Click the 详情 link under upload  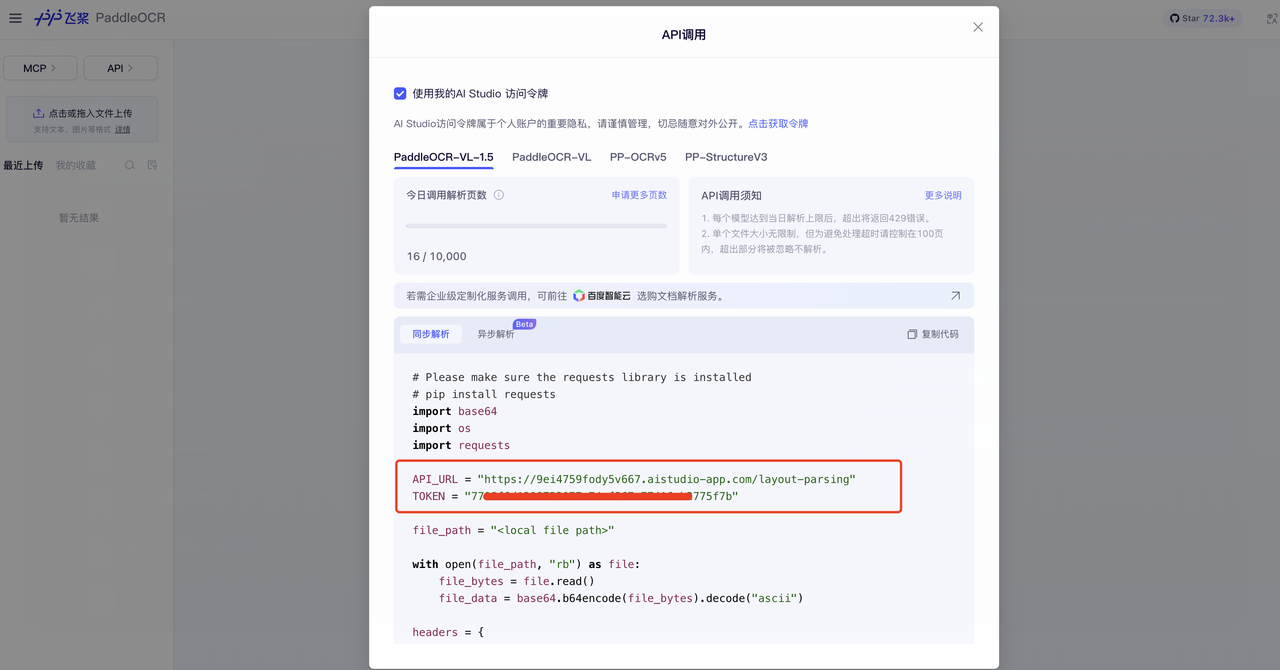click(x=122, y=130)
